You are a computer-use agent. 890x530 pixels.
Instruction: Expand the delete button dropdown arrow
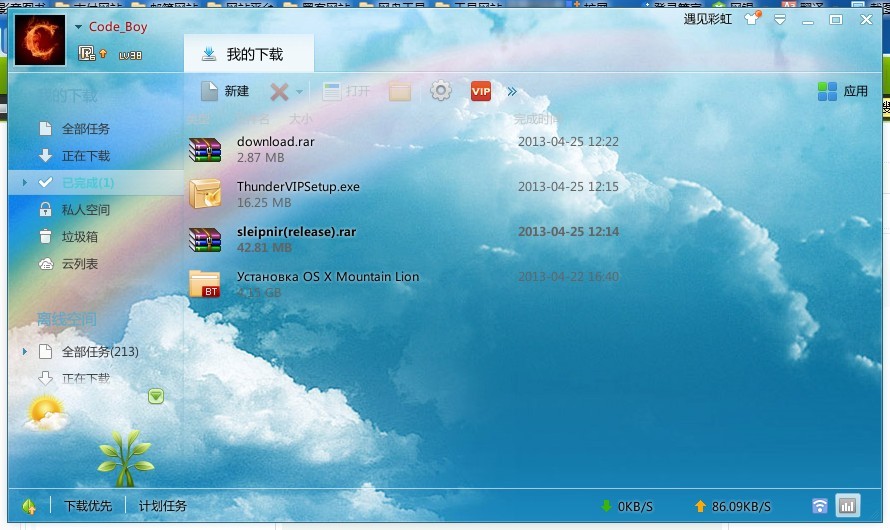click(x=299, y=93)
